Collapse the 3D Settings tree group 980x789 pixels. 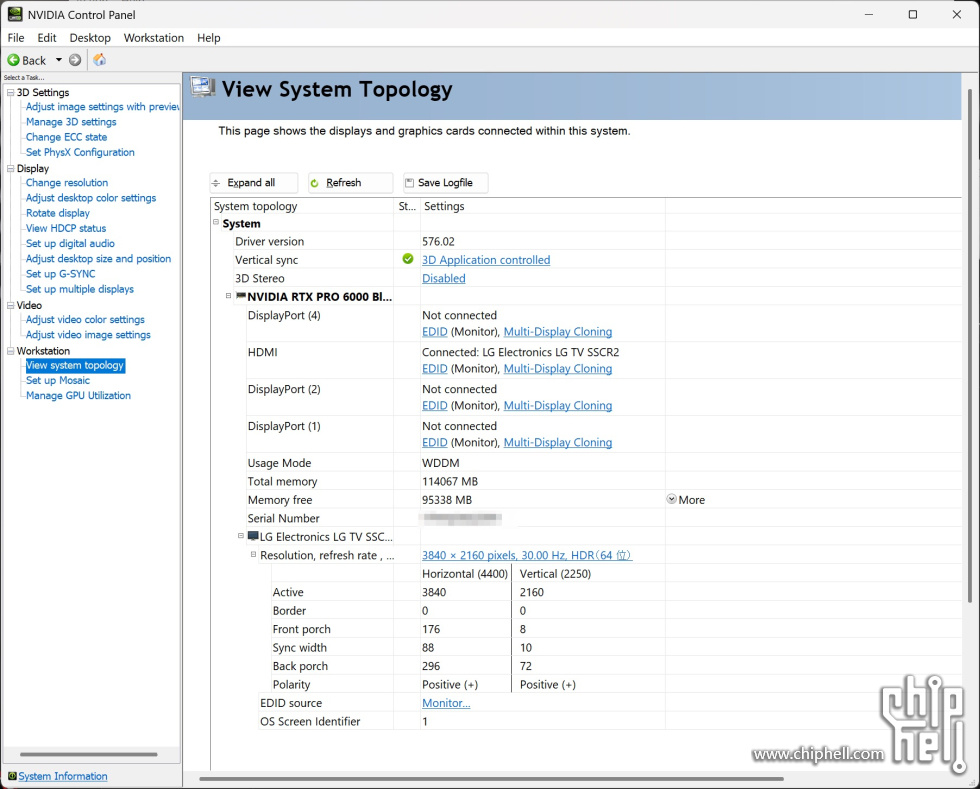(10, 93)
